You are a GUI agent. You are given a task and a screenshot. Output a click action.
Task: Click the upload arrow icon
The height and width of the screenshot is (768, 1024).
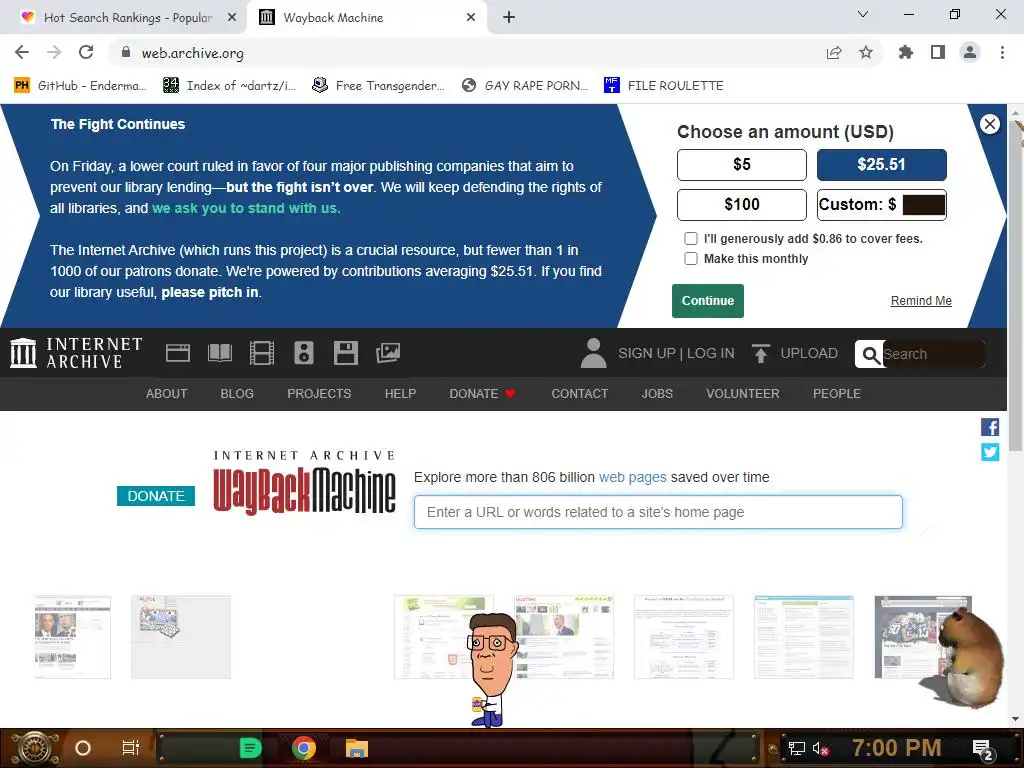(761, 353)
